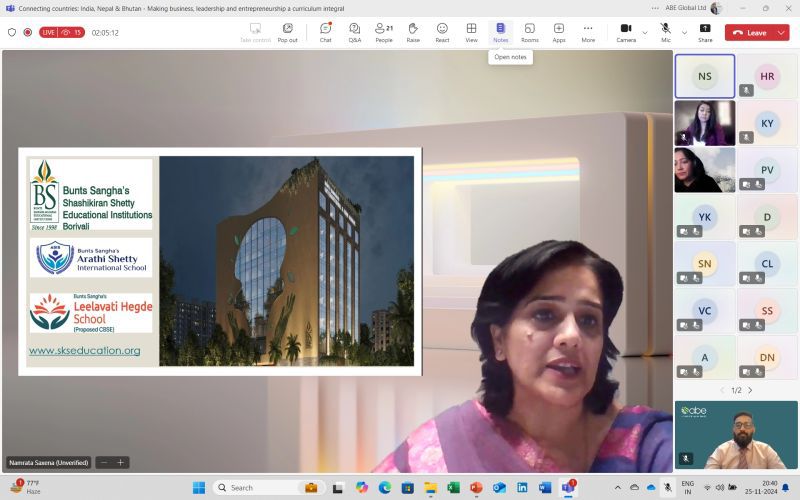Viewport: 800px width, 500px height.
Task: Select the HR participant tile
Action: (767, 76)
